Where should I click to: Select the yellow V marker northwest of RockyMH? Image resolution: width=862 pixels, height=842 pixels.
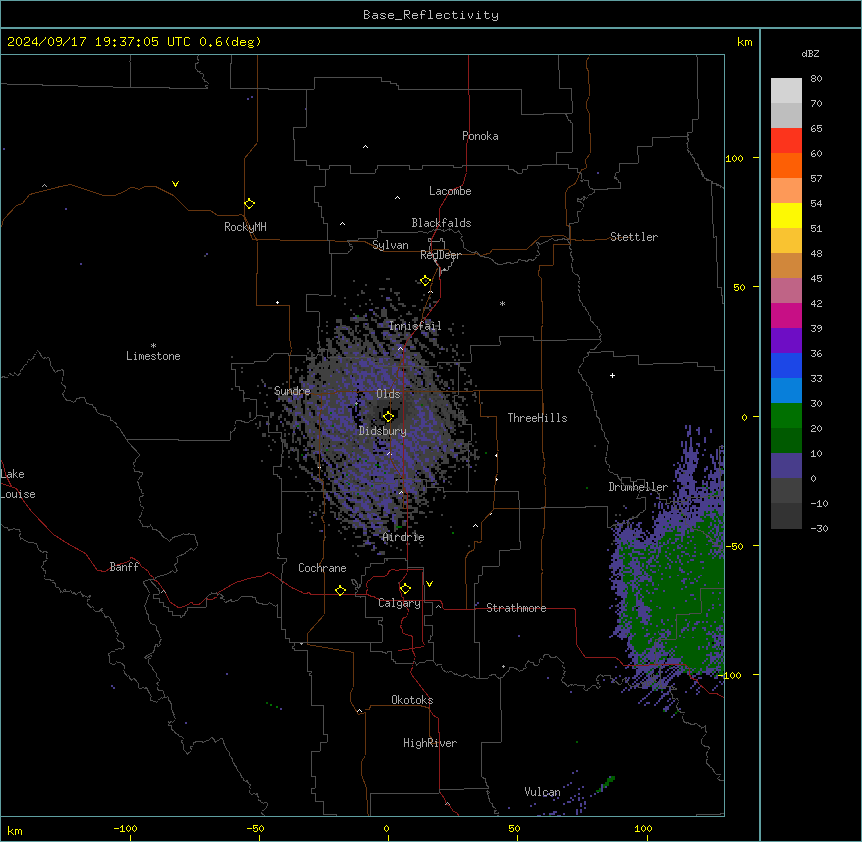tap(175, 184)
